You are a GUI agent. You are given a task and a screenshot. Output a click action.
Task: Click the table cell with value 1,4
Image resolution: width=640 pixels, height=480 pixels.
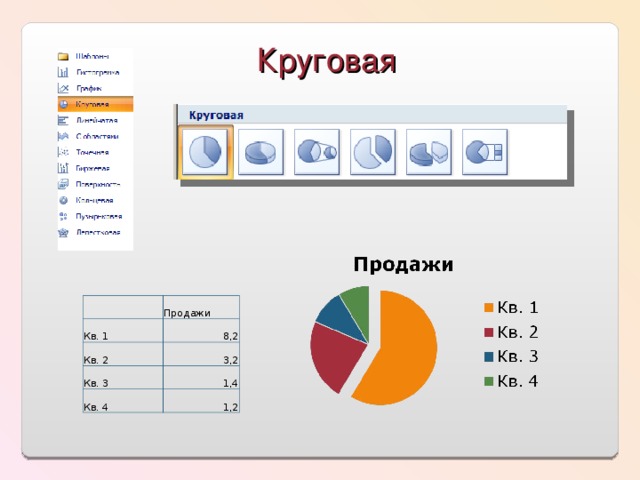pos(201,378)
